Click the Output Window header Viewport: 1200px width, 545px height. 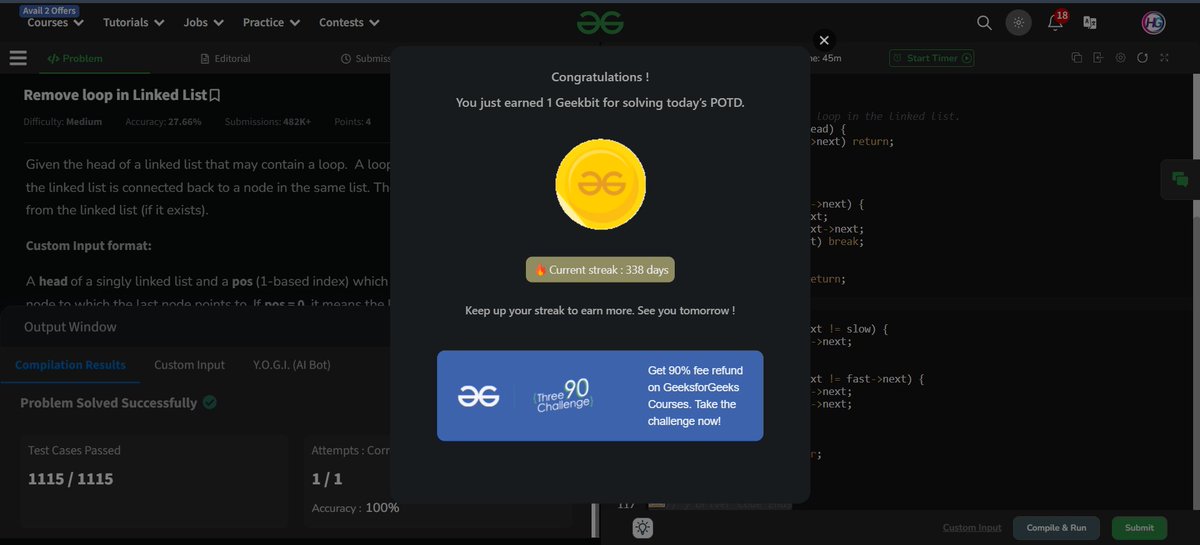(70, 327)
